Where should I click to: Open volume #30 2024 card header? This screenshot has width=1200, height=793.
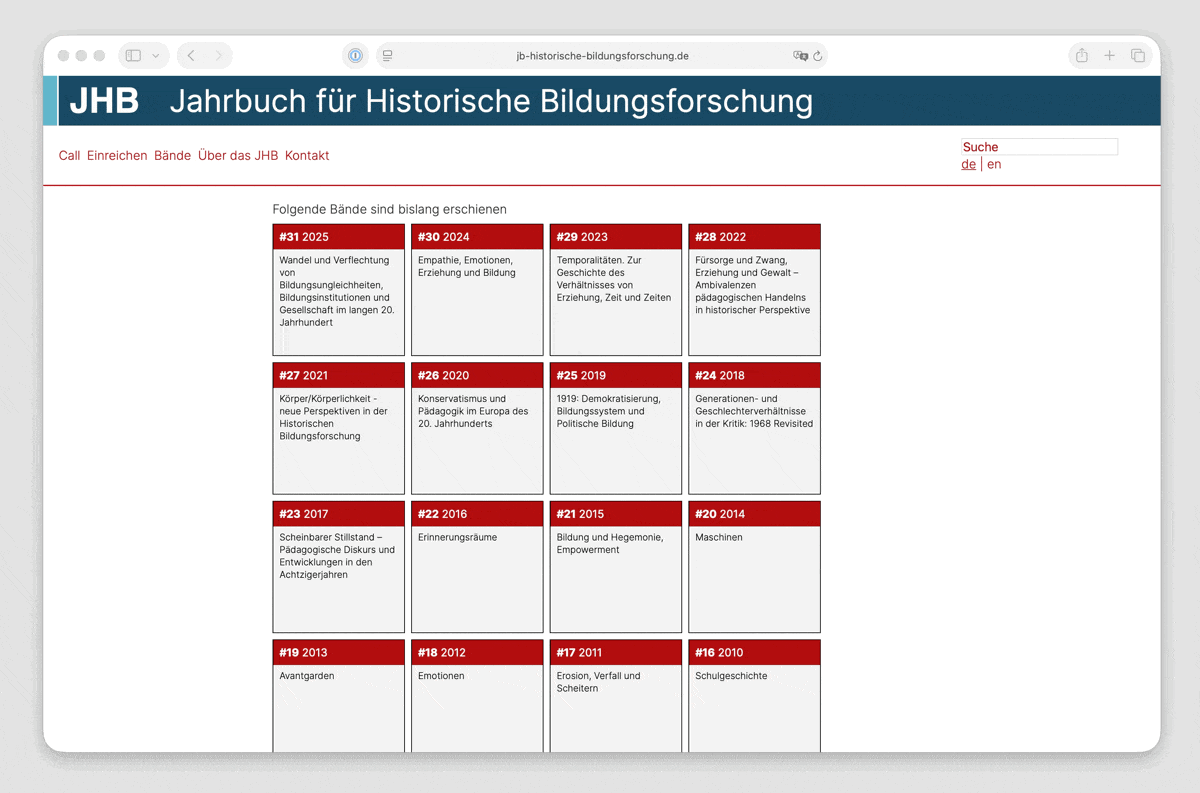point(477,237)
